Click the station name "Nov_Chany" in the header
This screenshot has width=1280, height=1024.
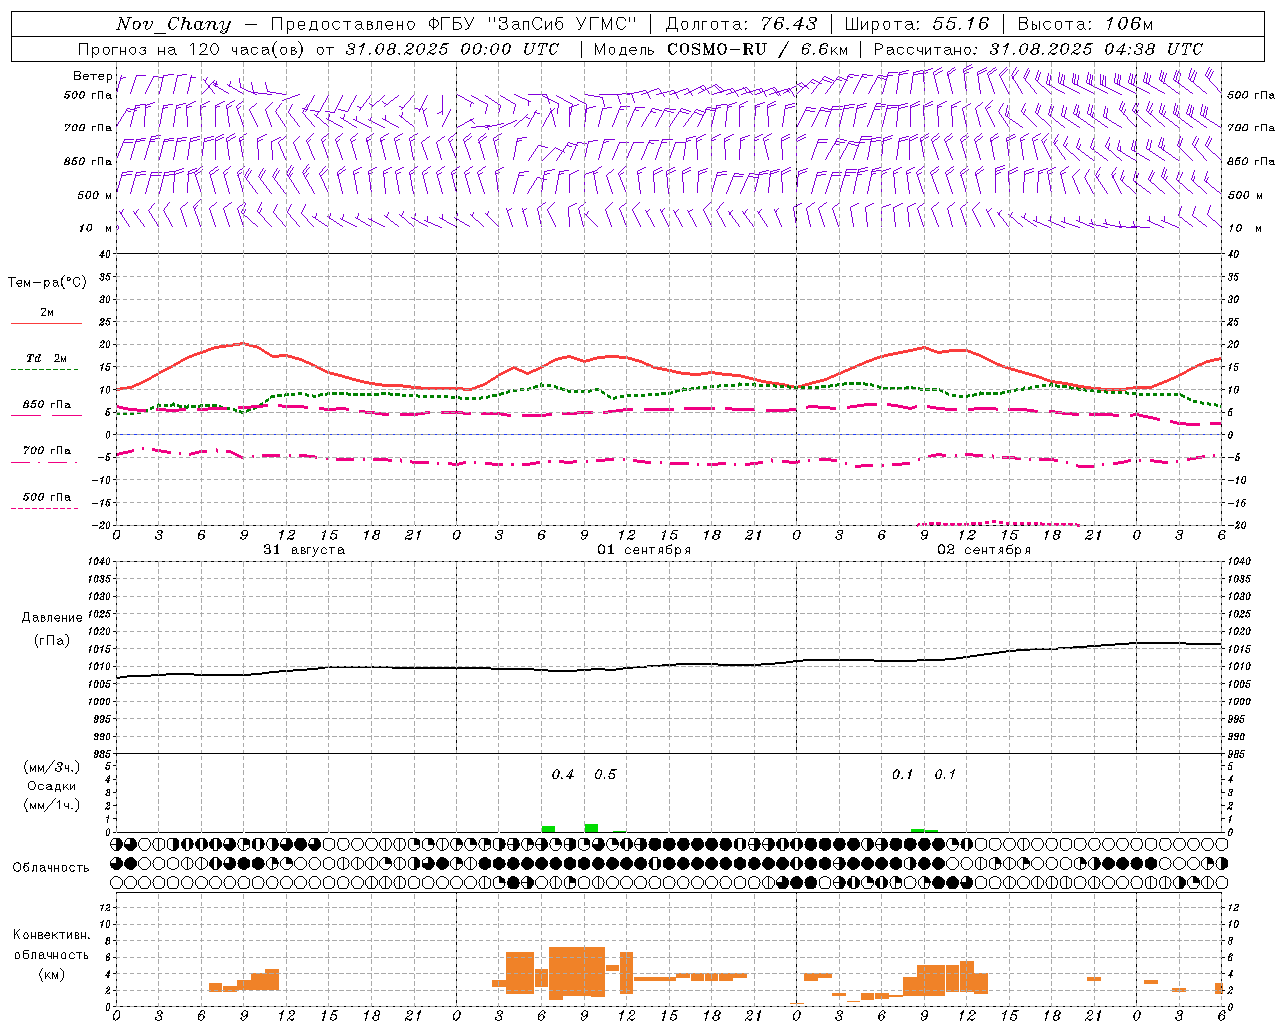pos(173,24)
